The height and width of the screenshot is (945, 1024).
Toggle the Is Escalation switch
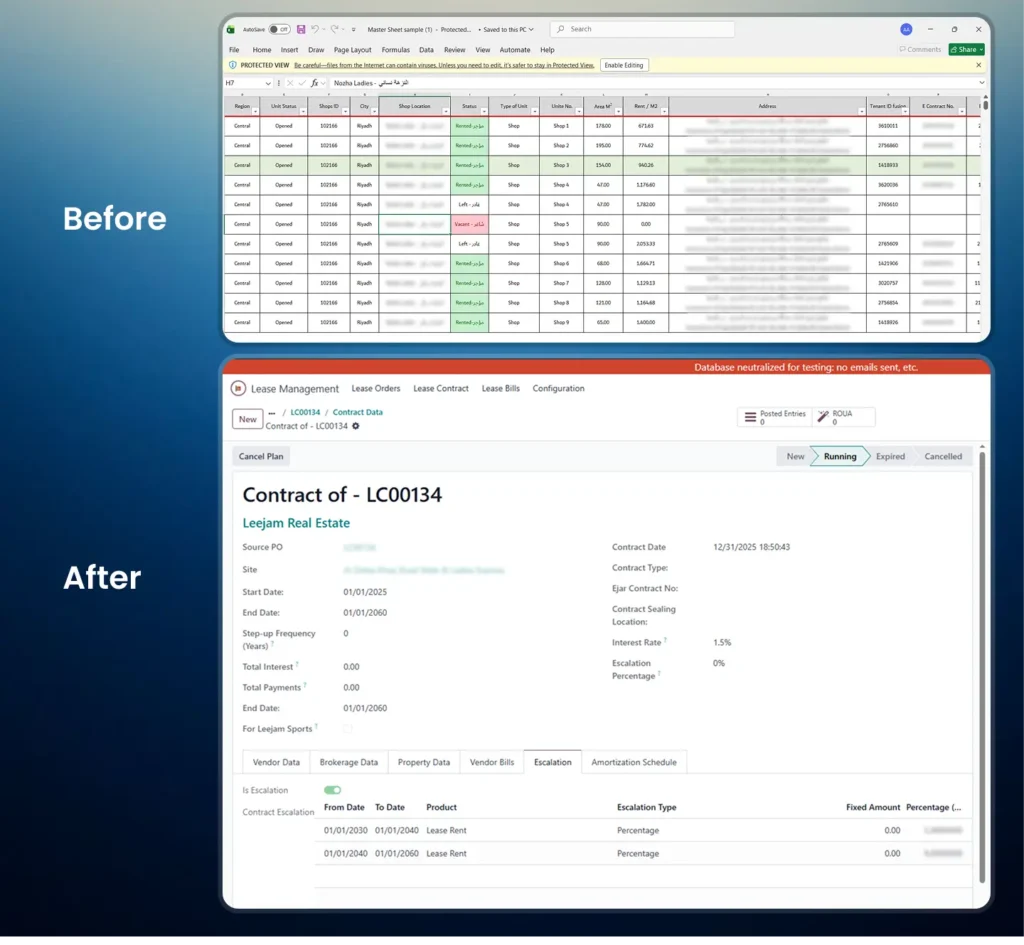332,790
